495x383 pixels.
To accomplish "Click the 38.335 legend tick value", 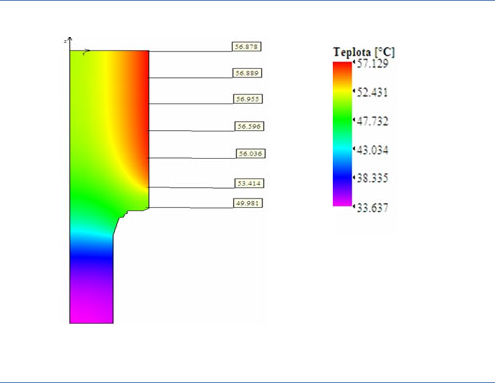I will tap(372, 178).
